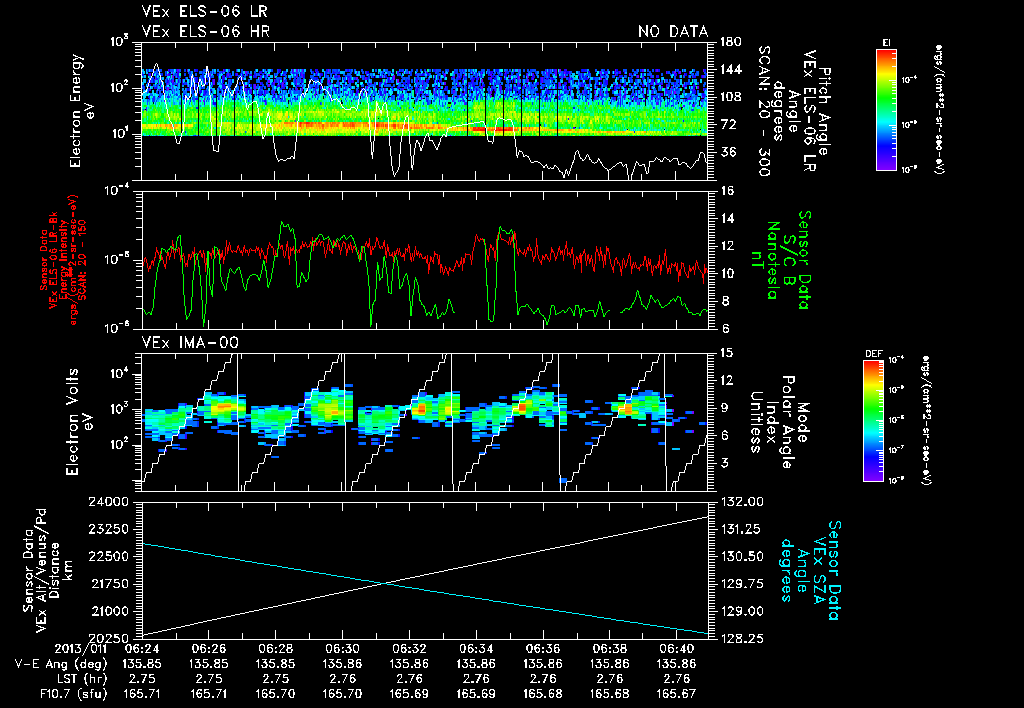The image size is (1024, 708).
Task: Click the 'Electron Energy eV' axis label
Action: (x=83, y=111)
